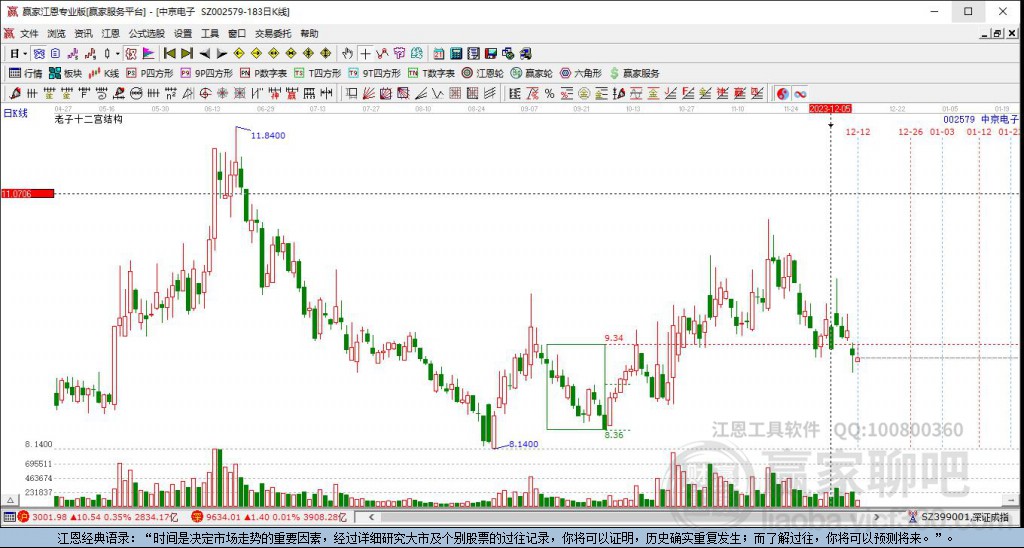This screenshot has width=1024, height=548.
Task: Jump to first bar icon
Action: point(170,54)
